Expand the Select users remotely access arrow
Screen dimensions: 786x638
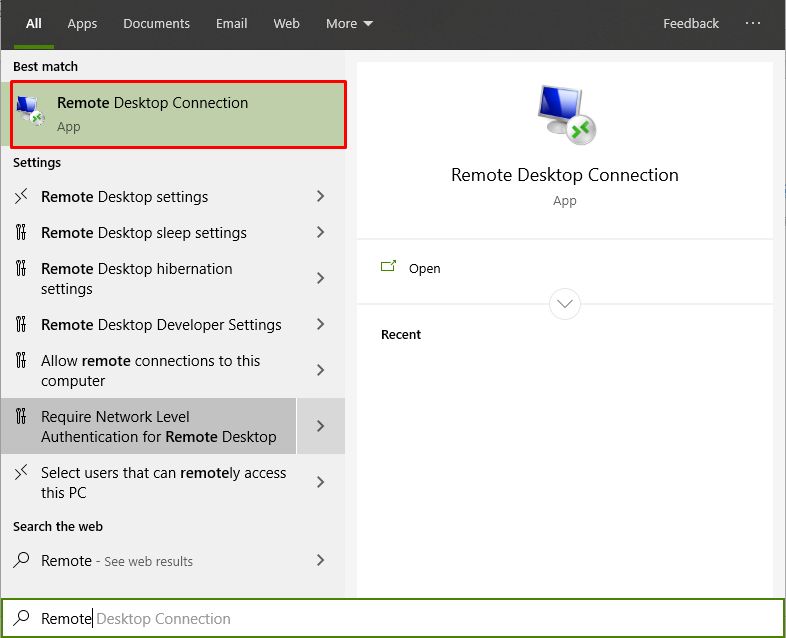point(320,482)
